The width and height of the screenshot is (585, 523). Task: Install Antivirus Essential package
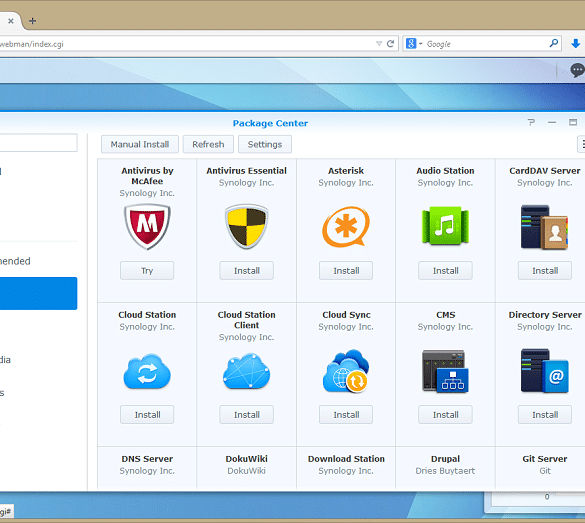tap(247, 270)
